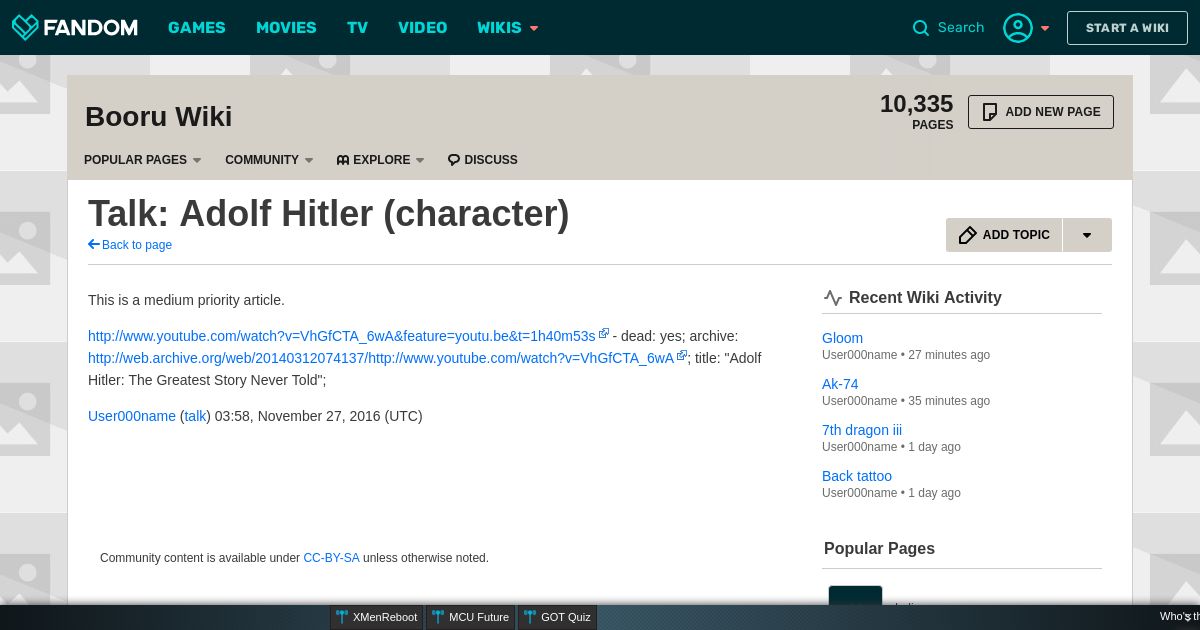Click the Fandom heart logo
This screenshot has height=630, width=1200.
tap(25, 27)
